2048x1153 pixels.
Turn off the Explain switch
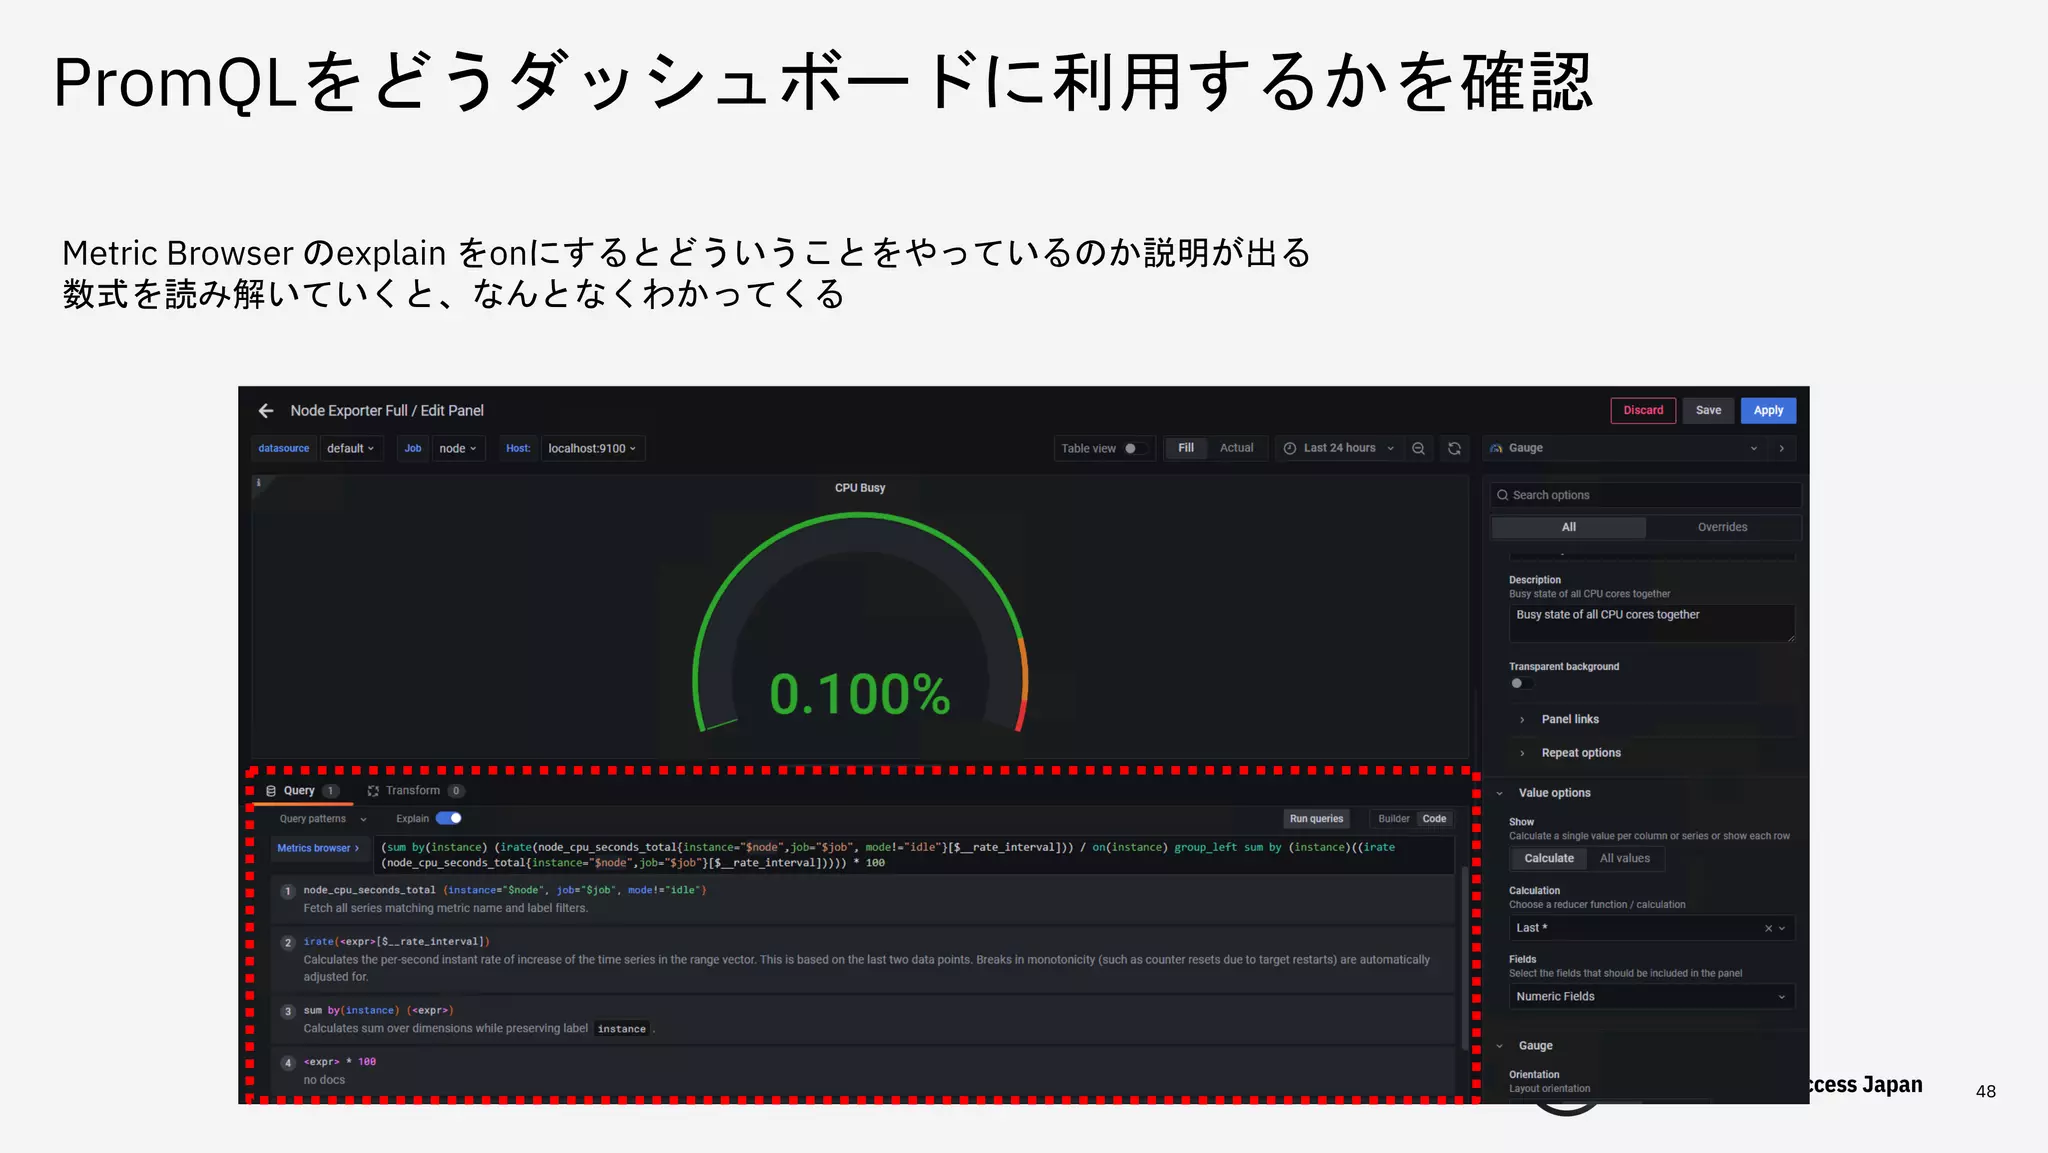pyautogui.click(x=449, y=819)
